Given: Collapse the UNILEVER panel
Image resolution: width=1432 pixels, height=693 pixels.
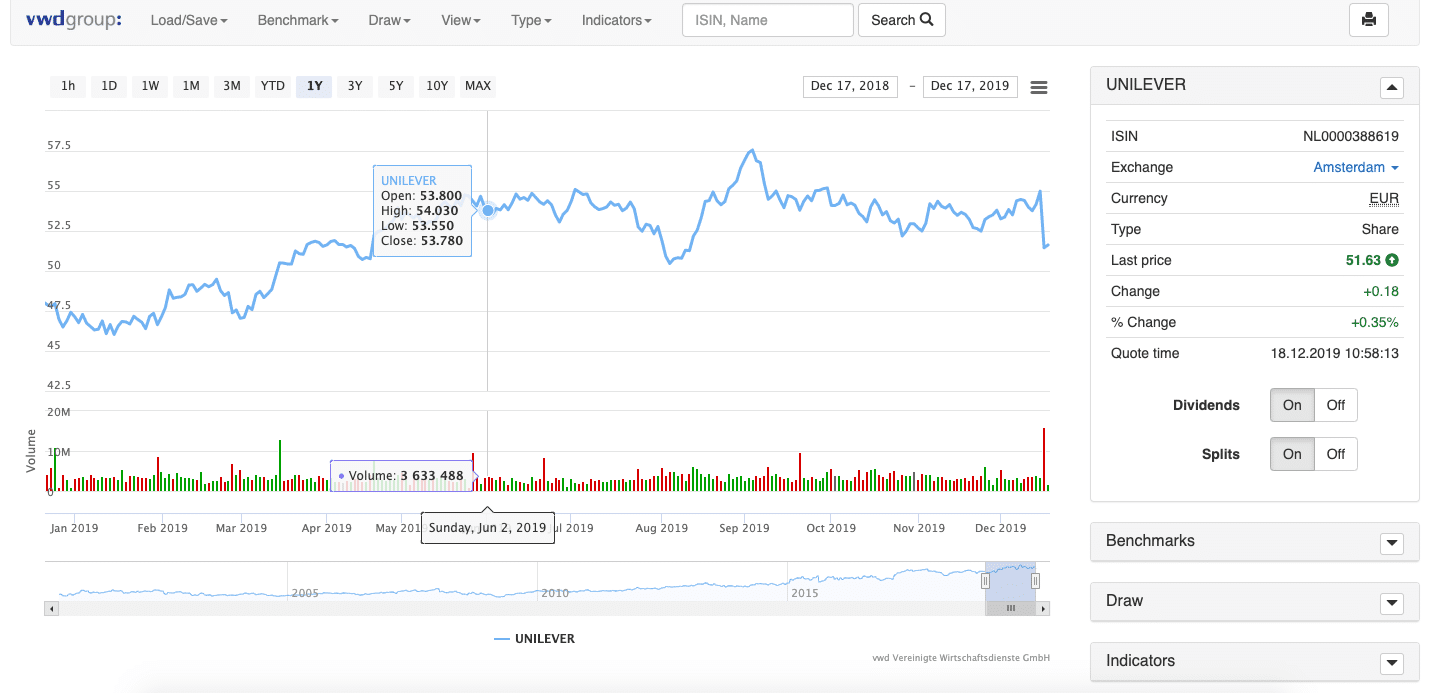Looking at the screenshot, I should 1392,87.
